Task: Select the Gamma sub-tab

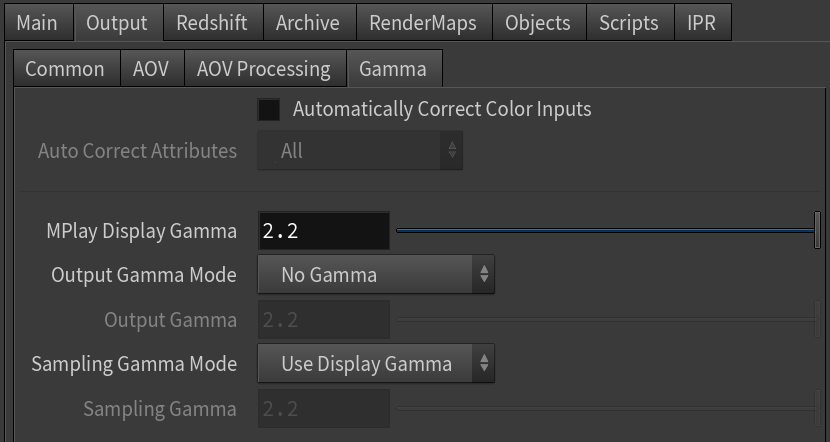Action: [x=394, y=68]
